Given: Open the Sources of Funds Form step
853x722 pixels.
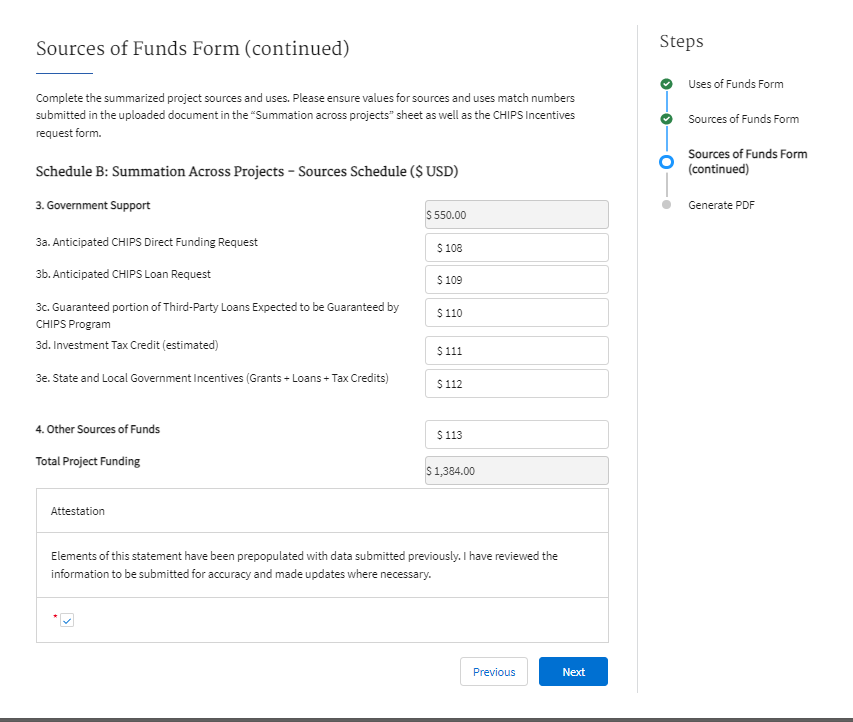Looking at the screenshot, I should pos(743,119).
